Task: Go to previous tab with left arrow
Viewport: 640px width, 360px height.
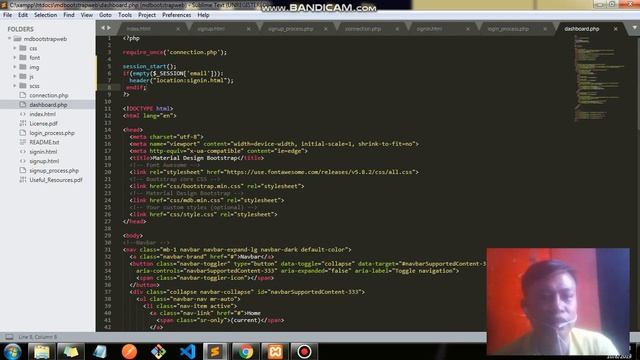Action: click(103, 28)
